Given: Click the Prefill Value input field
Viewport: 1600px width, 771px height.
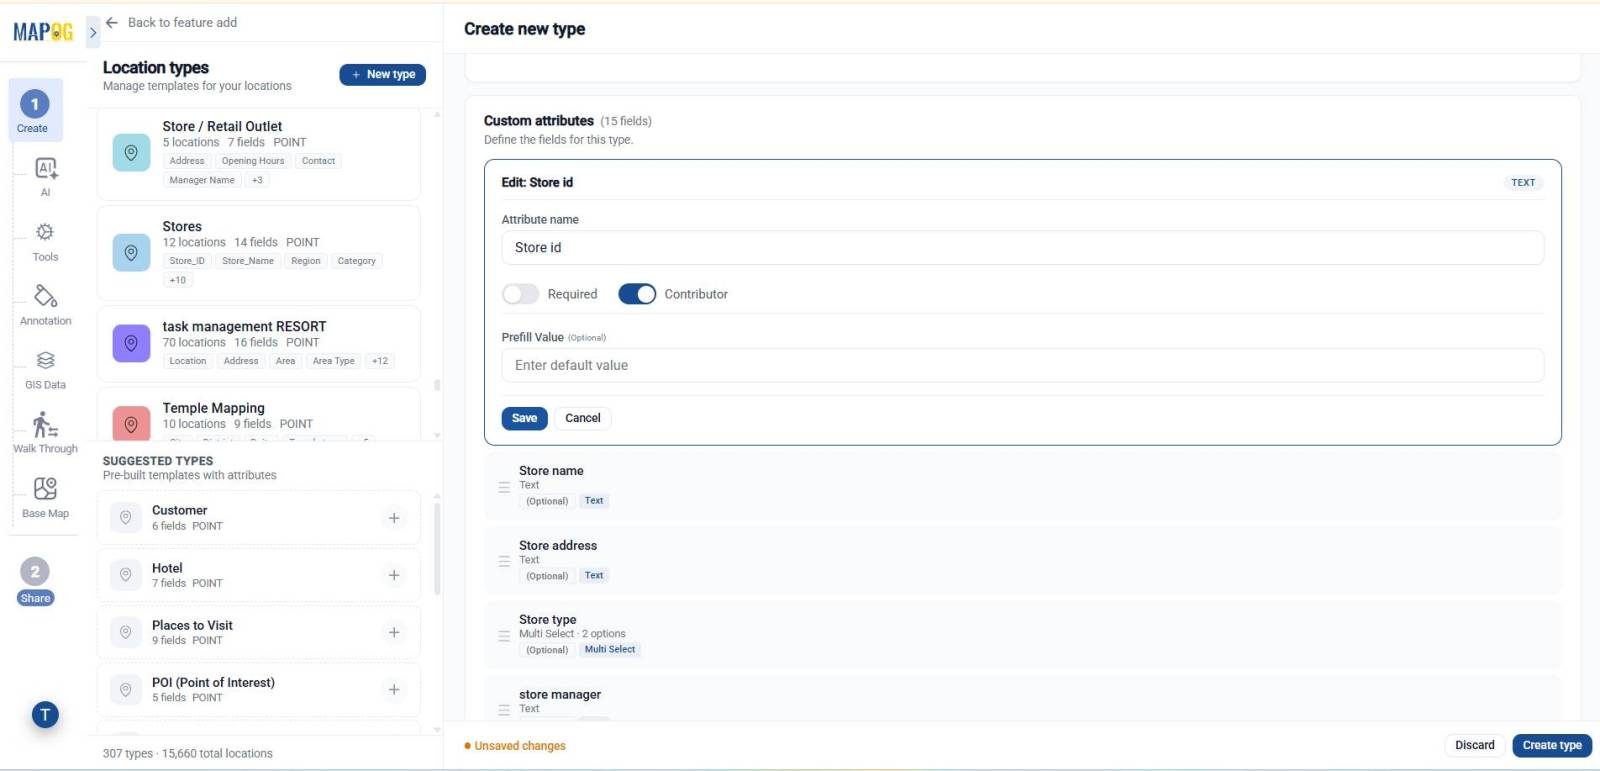Looking at the screenshot, I should (1022, 365).
